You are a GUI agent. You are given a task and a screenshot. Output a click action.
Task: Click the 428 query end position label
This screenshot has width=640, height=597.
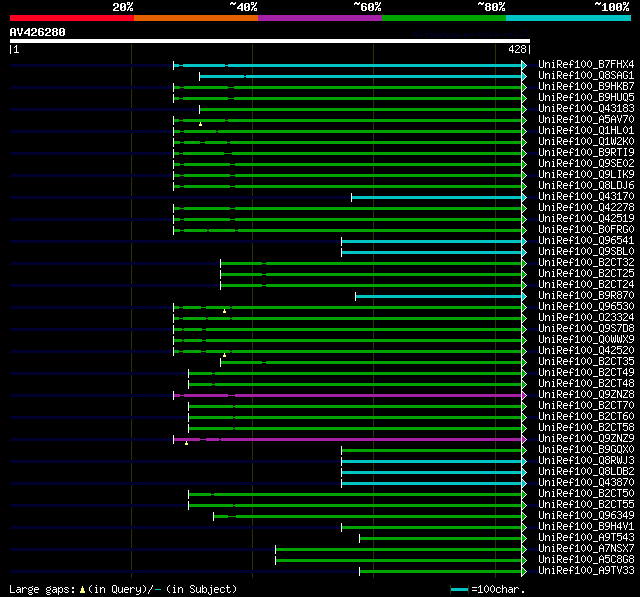517,49
